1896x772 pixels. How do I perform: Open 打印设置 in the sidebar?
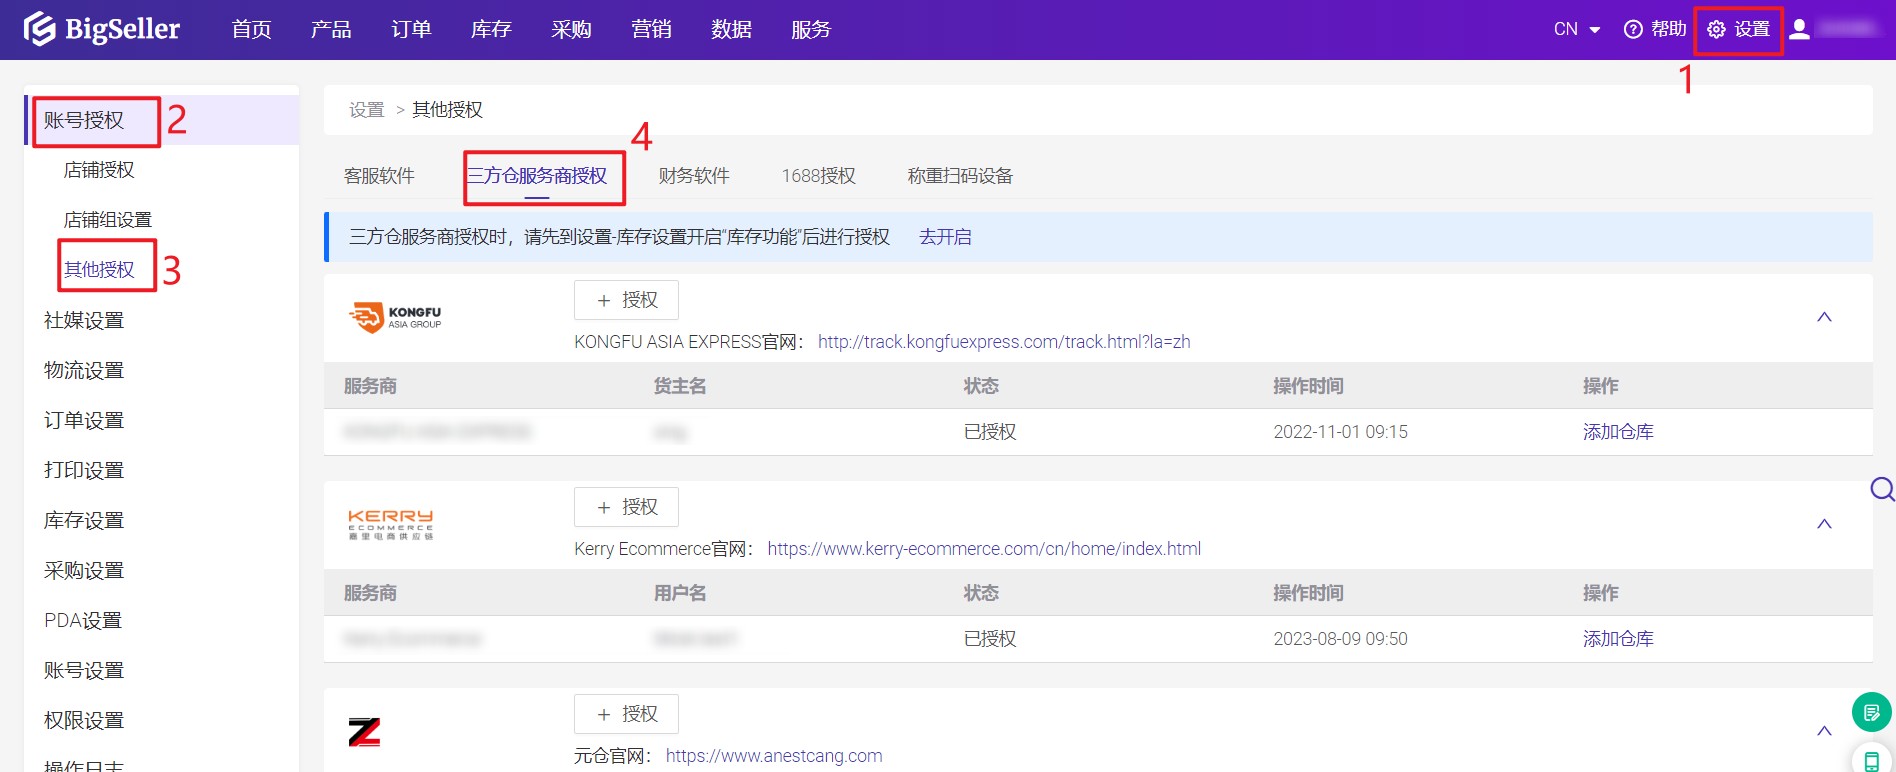pyautogui.click(x=84, y=470)
